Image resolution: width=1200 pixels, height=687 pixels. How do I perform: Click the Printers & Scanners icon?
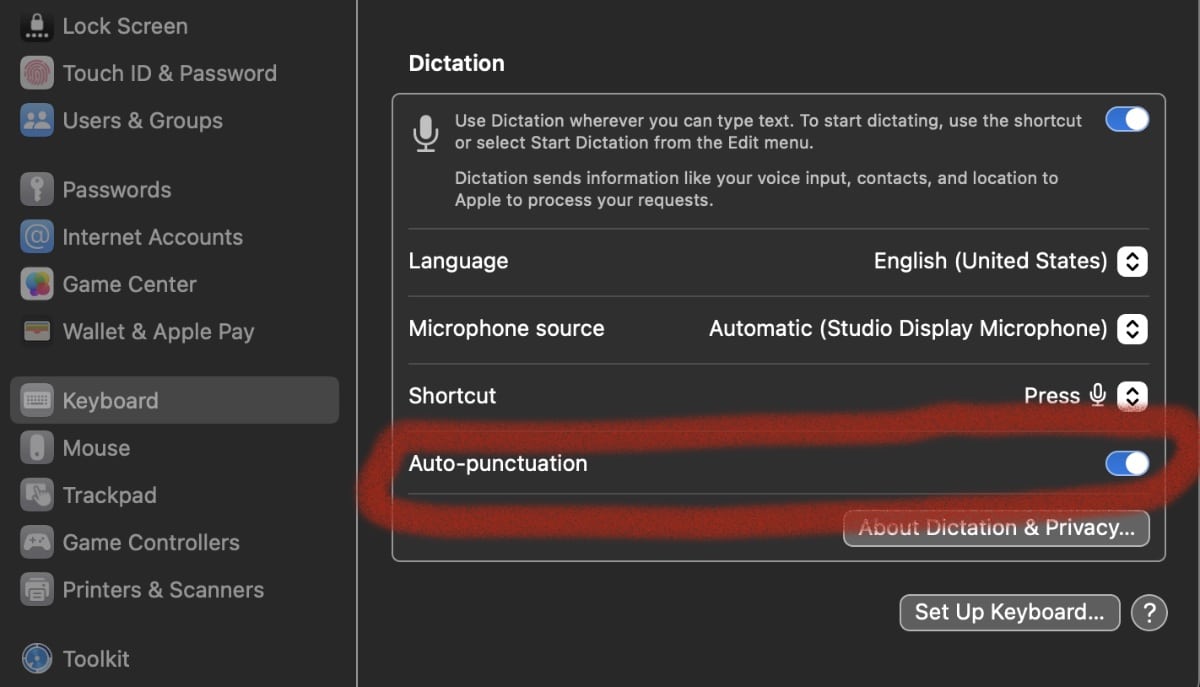click(37, 590)
